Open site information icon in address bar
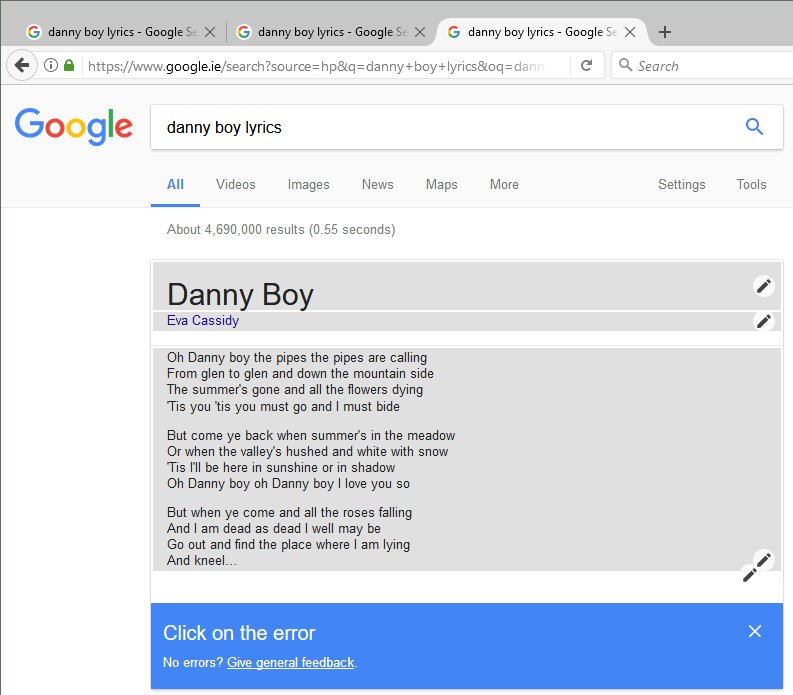 (51, 65)
